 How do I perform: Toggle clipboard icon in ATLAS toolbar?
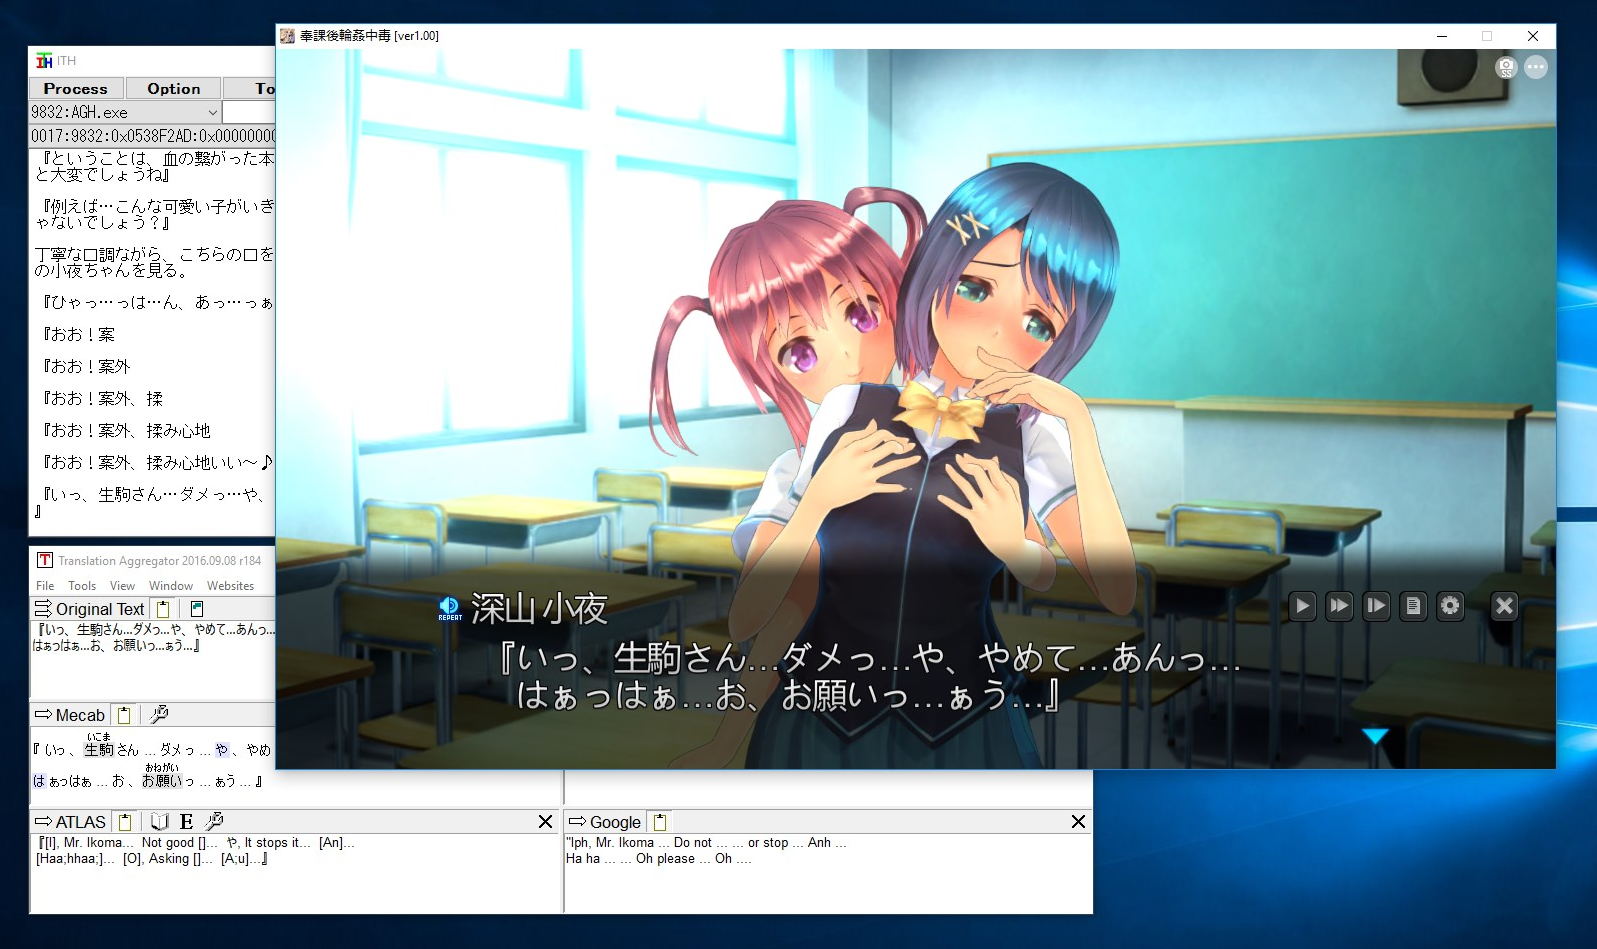click(125, 822)
